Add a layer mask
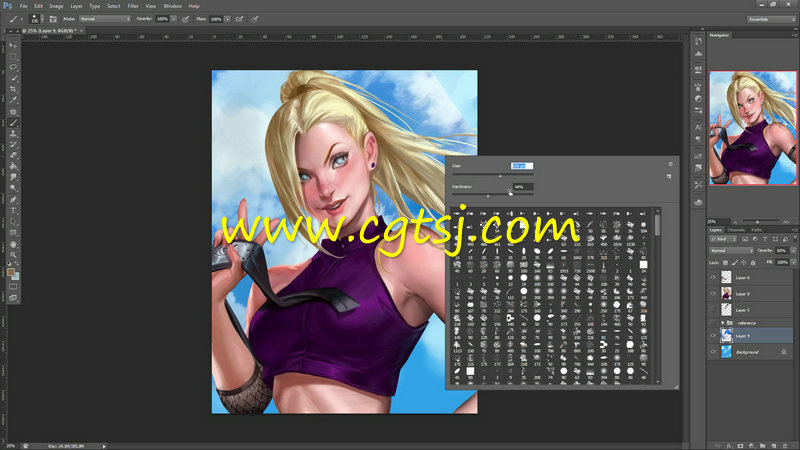 740,446
